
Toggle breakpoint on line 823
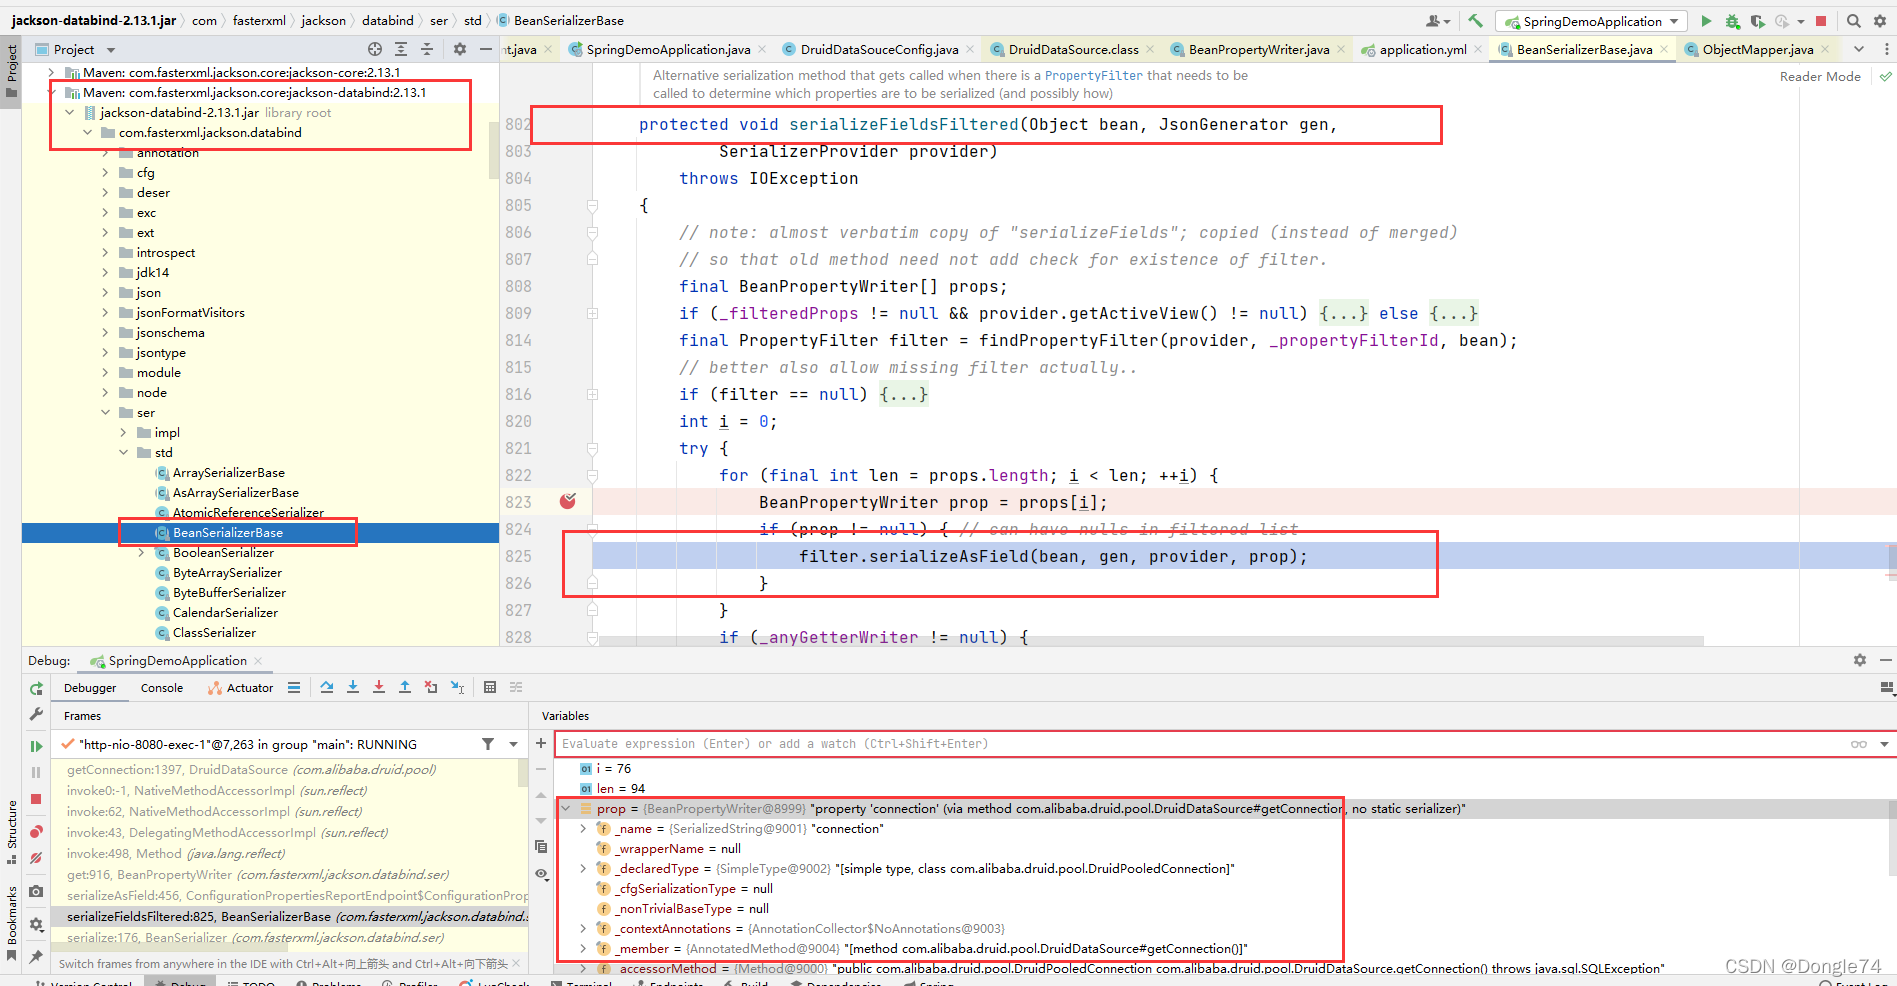[x=568, y=501]
